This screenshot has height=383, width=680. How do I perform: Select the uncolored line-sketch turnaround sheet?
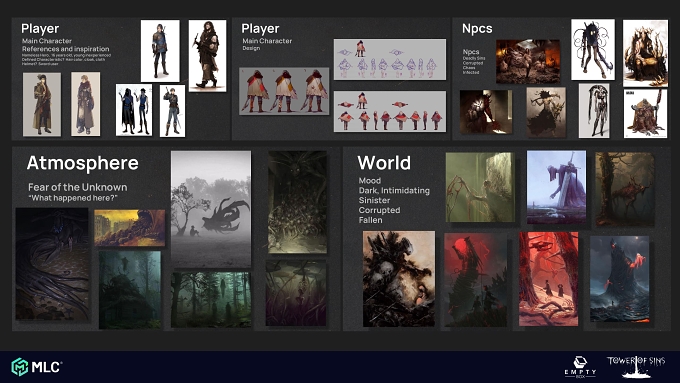pyautogui.click(x=389, y=59)
